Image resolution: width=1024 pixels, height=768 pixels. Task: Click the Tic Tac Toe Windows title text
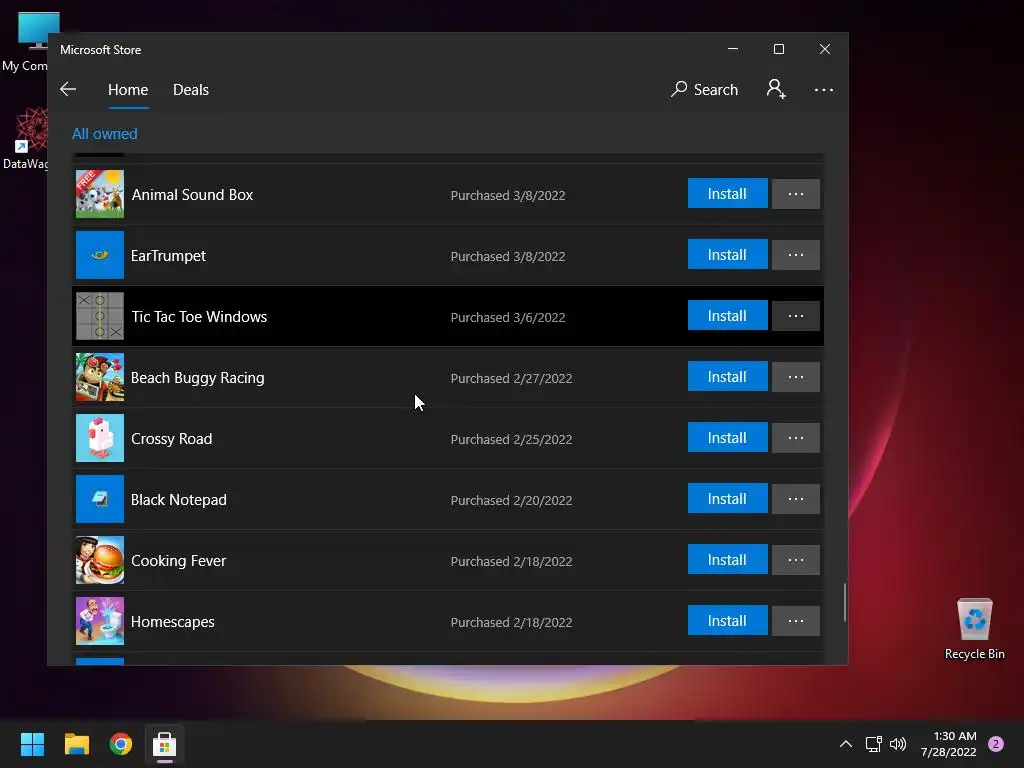[x=199, y=317]
